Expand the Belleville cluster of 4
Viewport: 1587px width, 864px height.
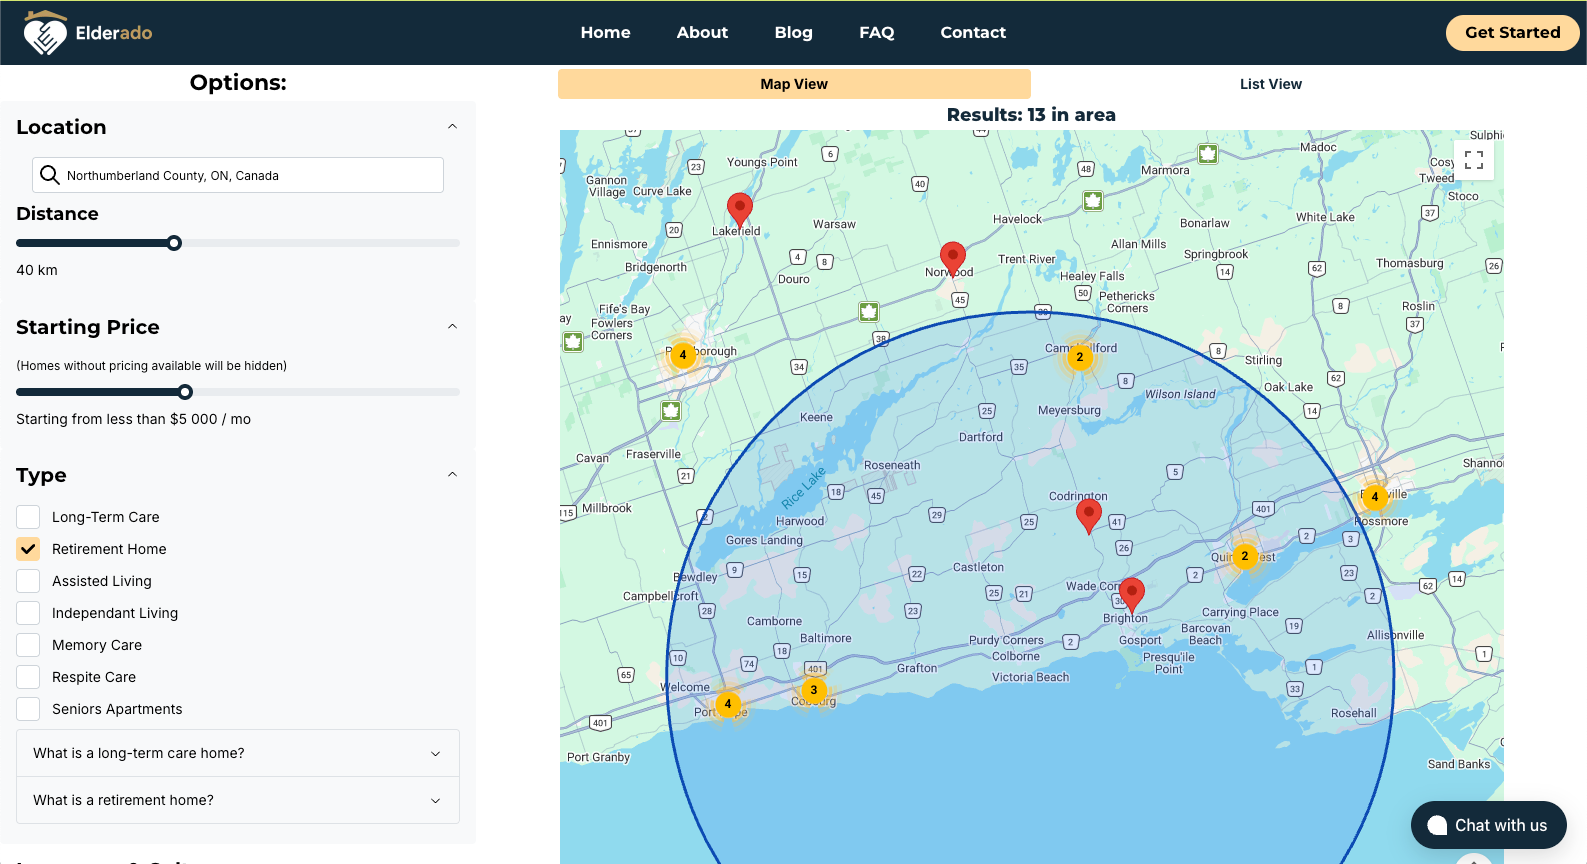(1375, 497)
